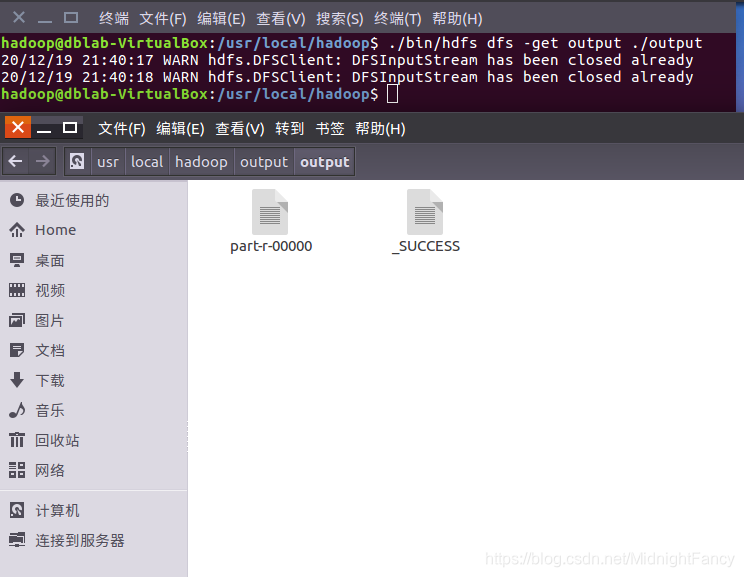Click the back arrow in file manager
The height and width of the screenshot is (577, 744).
(16, 161)
